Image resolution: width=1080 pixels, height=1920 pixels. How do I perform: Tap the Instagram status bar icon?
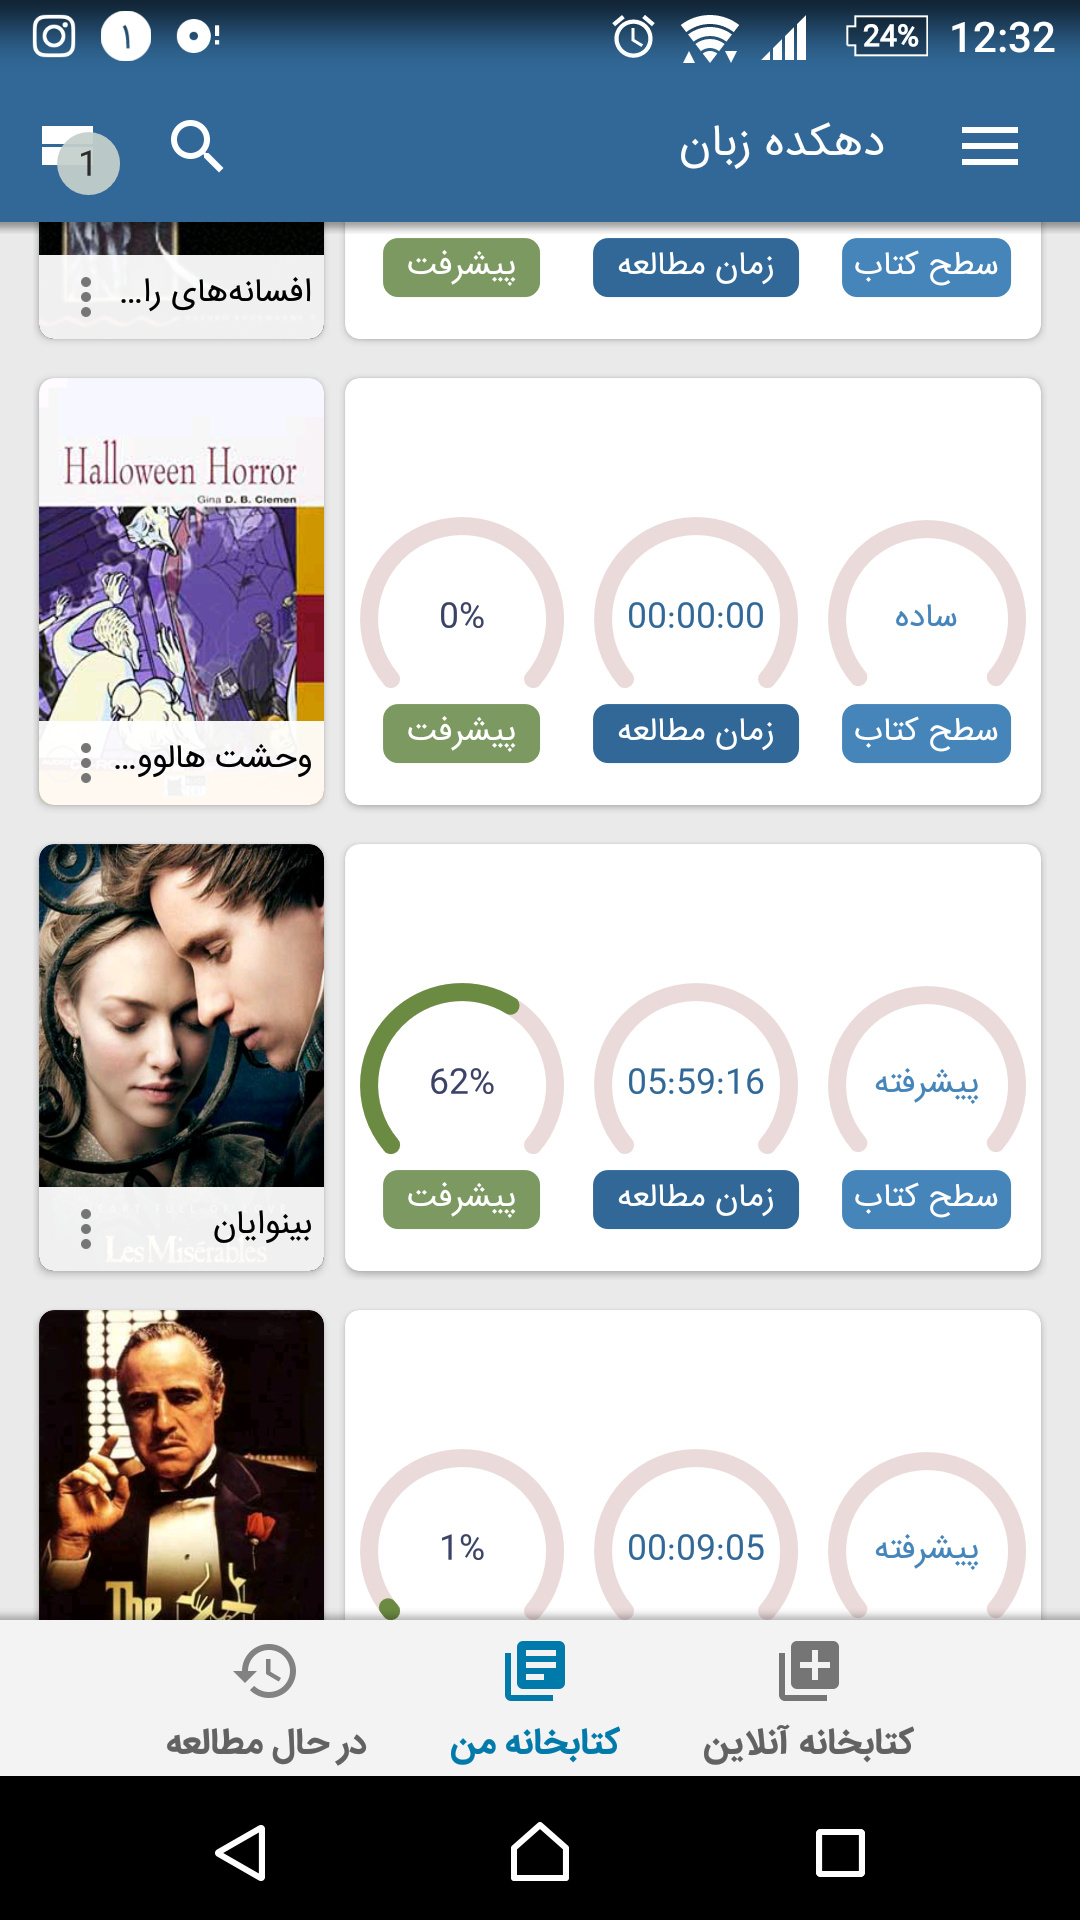54,37
